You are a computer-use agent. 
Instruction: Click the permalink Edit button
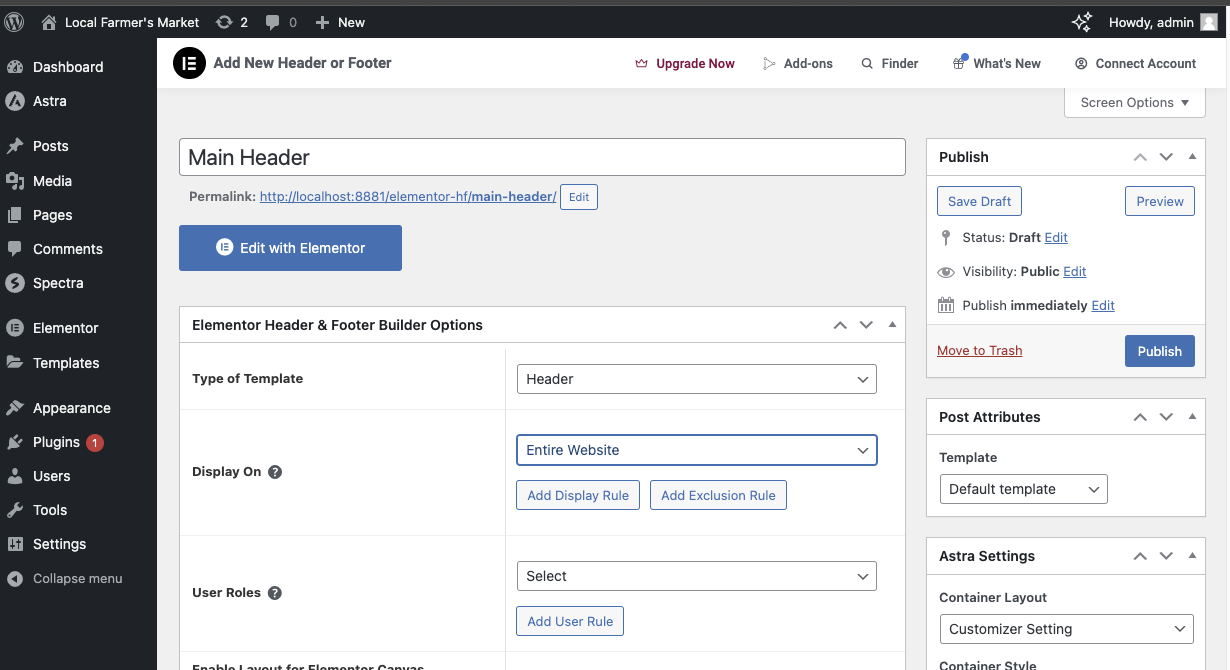[x=579, y=197]
